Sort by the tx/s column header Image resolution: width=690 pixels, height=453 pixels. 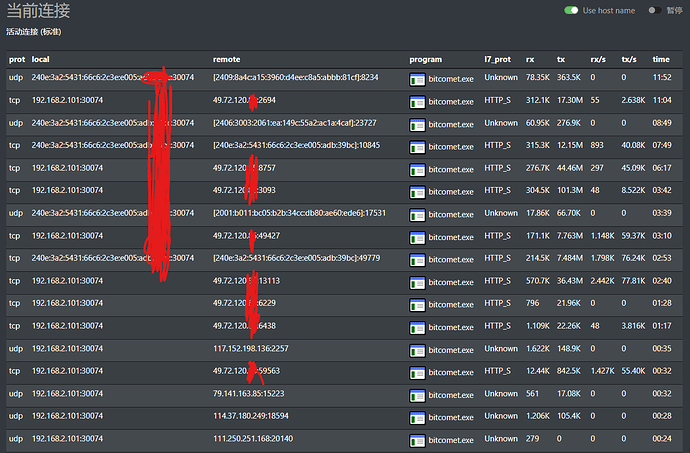point(629,59)
